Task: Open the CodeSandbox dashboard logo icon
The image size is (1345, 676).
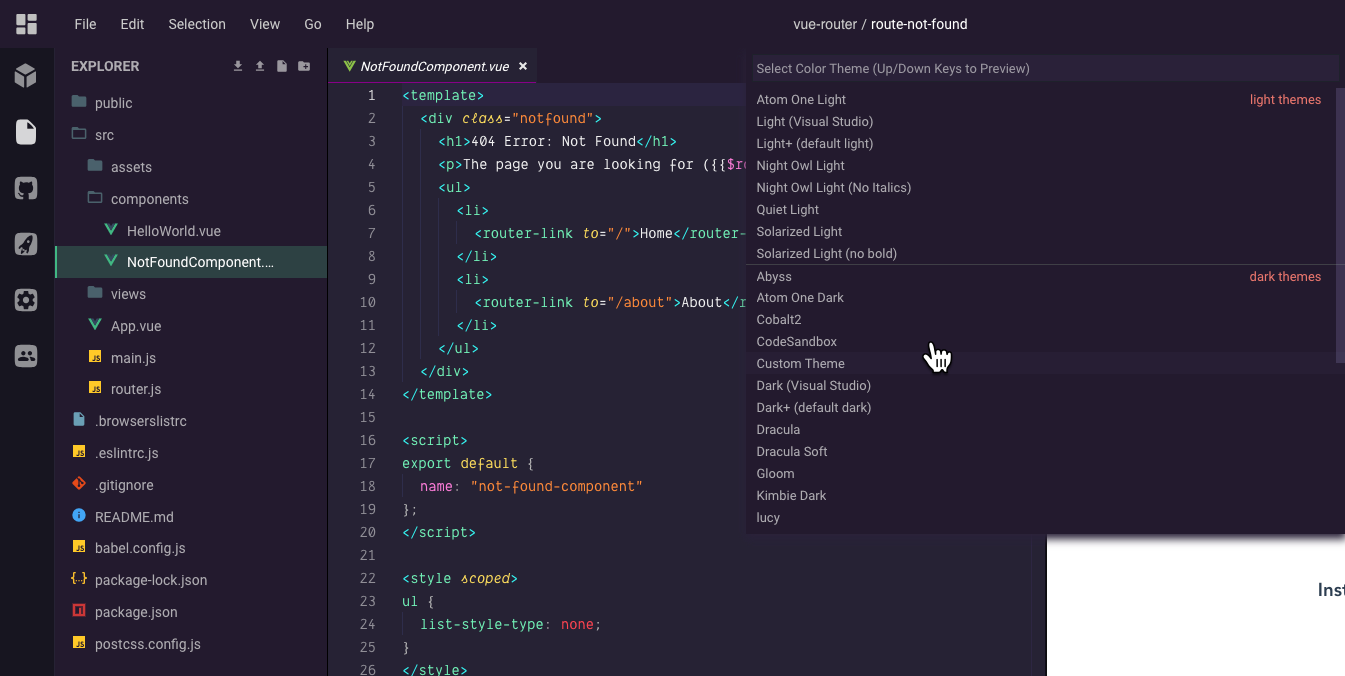Action: point(26,24)
